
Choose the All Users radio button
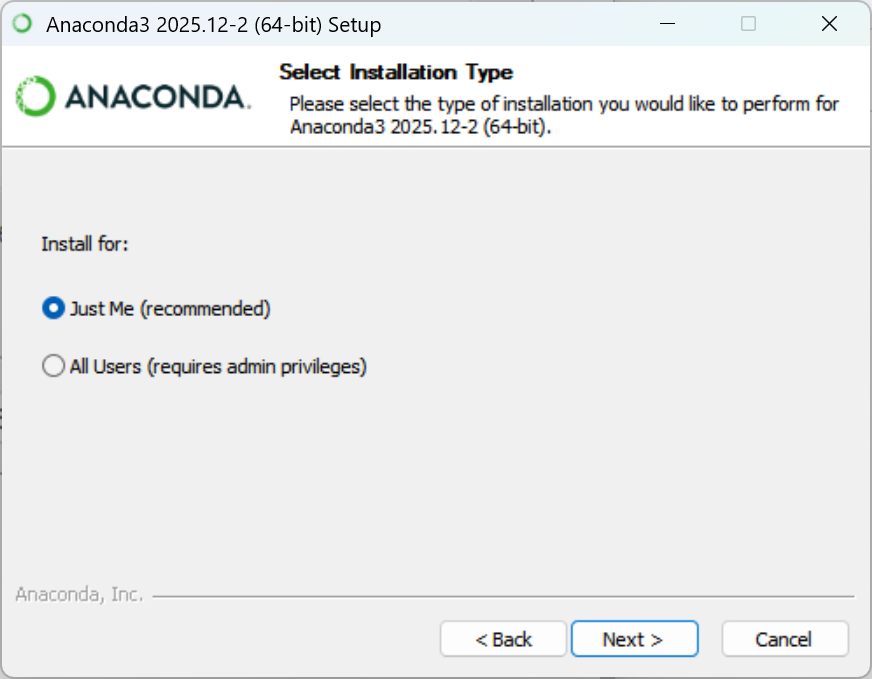coord(53,367)
